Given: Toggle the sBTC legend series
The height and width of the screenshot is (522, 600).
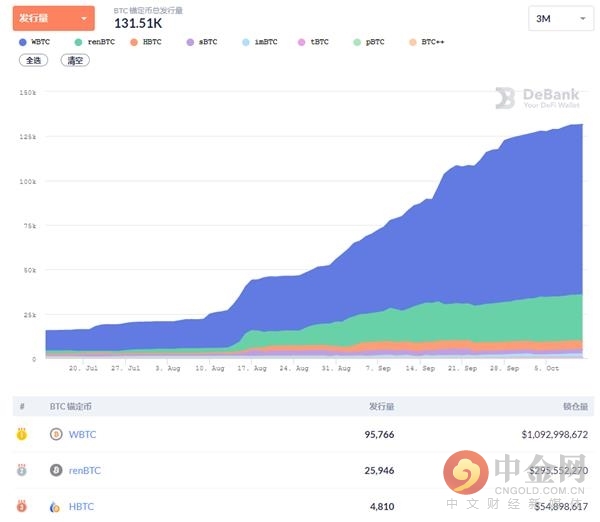Looking at the screenshot, I should tap(202, 42).
